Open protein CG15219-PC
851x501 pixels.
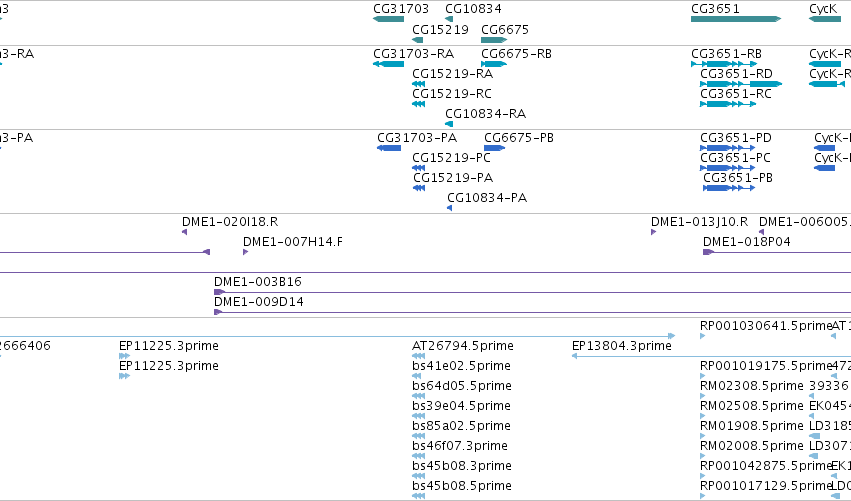(418, 168)
